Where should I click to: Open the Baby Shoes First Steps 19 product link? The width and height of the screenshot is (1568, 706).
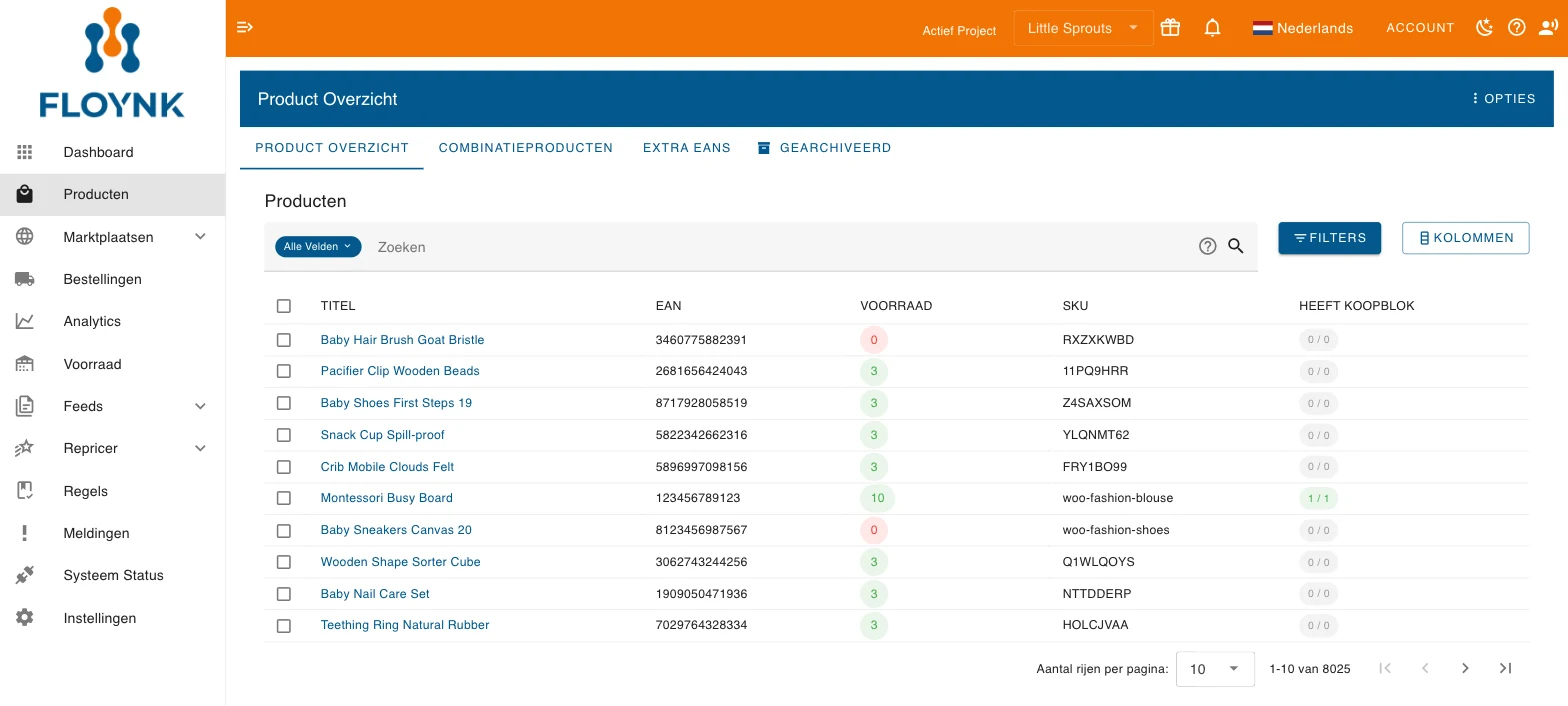396,403
